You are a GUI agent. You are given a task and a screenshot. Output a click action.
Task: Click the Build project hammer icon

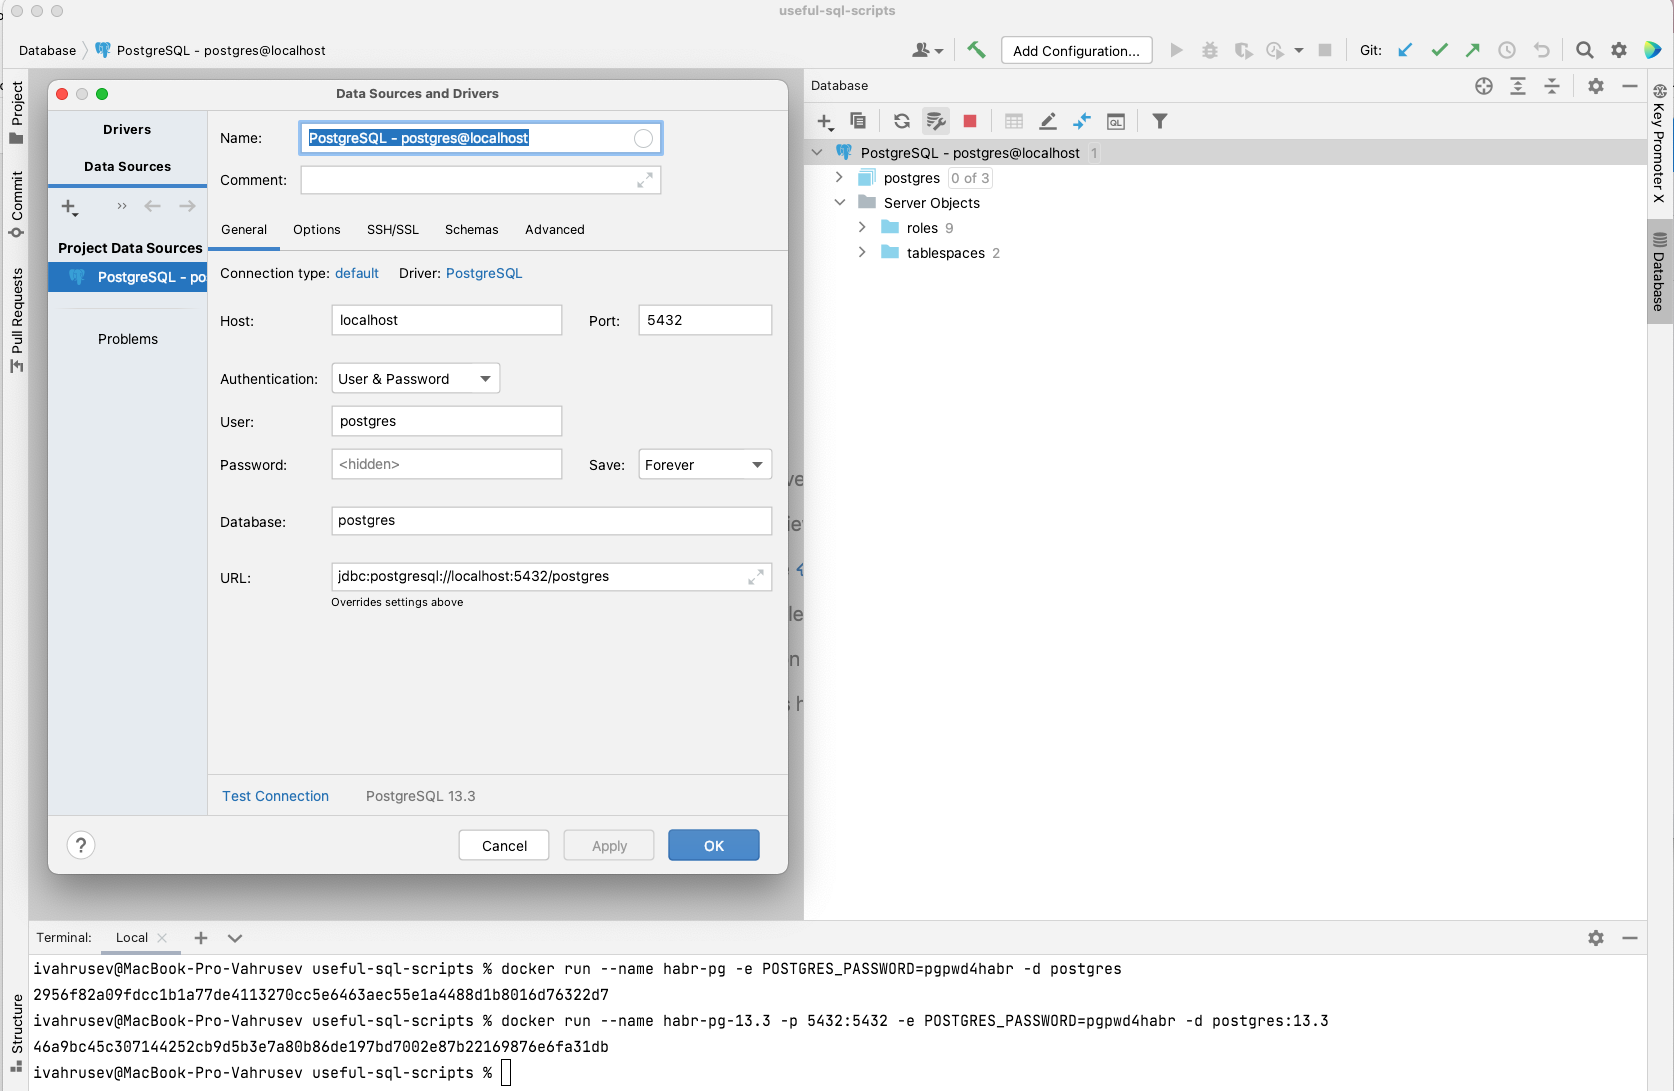976,50
